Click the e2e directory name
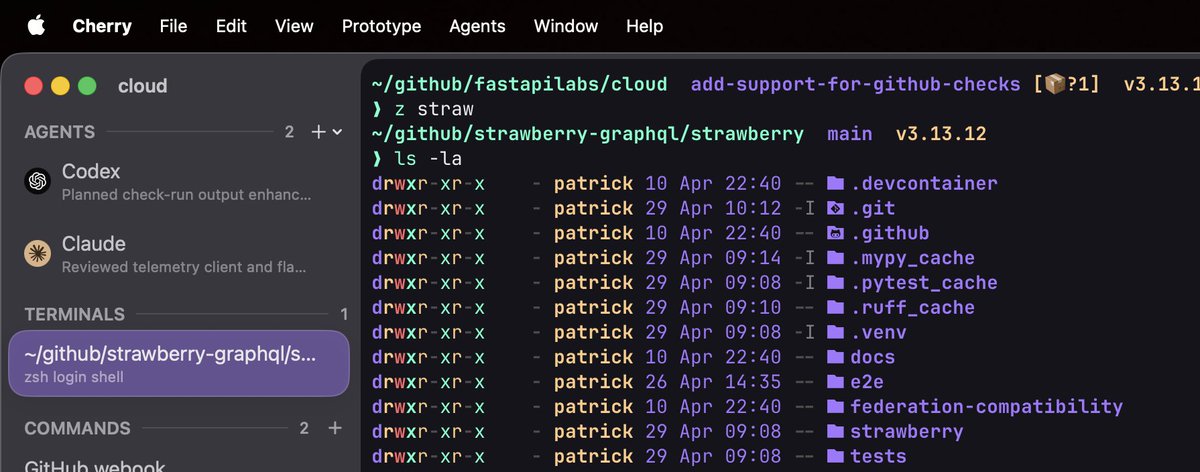1200x472 pixels. point(867,382)
